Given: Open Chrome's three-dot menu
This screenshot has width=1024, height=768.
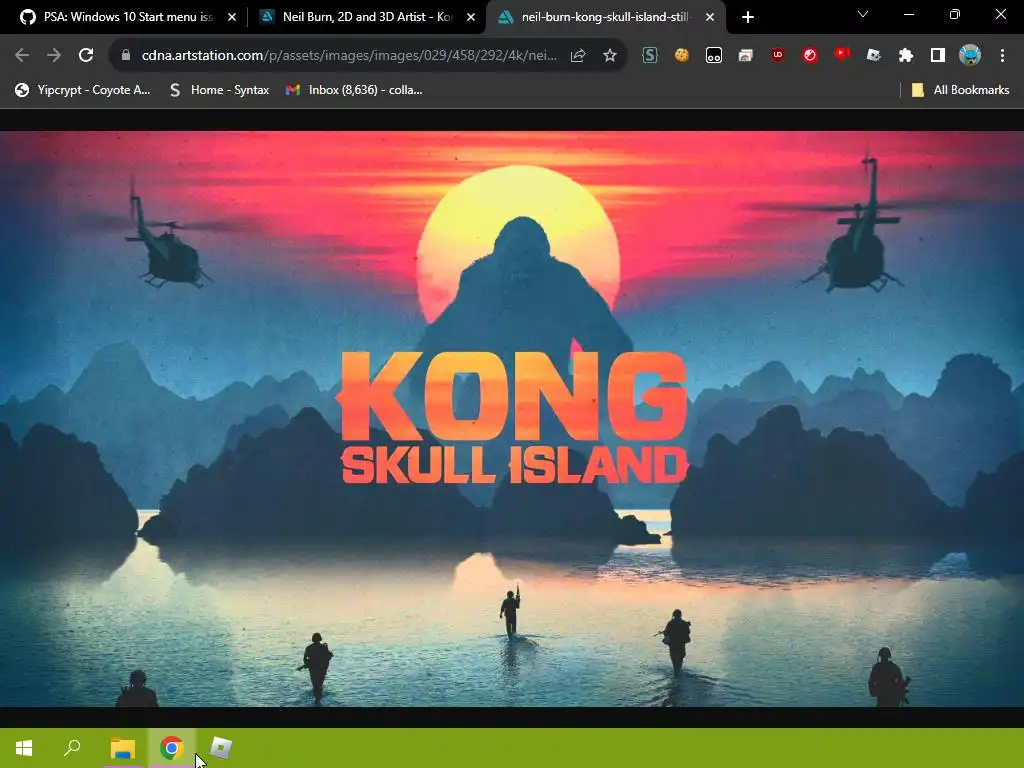Looking at the screenshot, I should click(x=1002, y=56).
